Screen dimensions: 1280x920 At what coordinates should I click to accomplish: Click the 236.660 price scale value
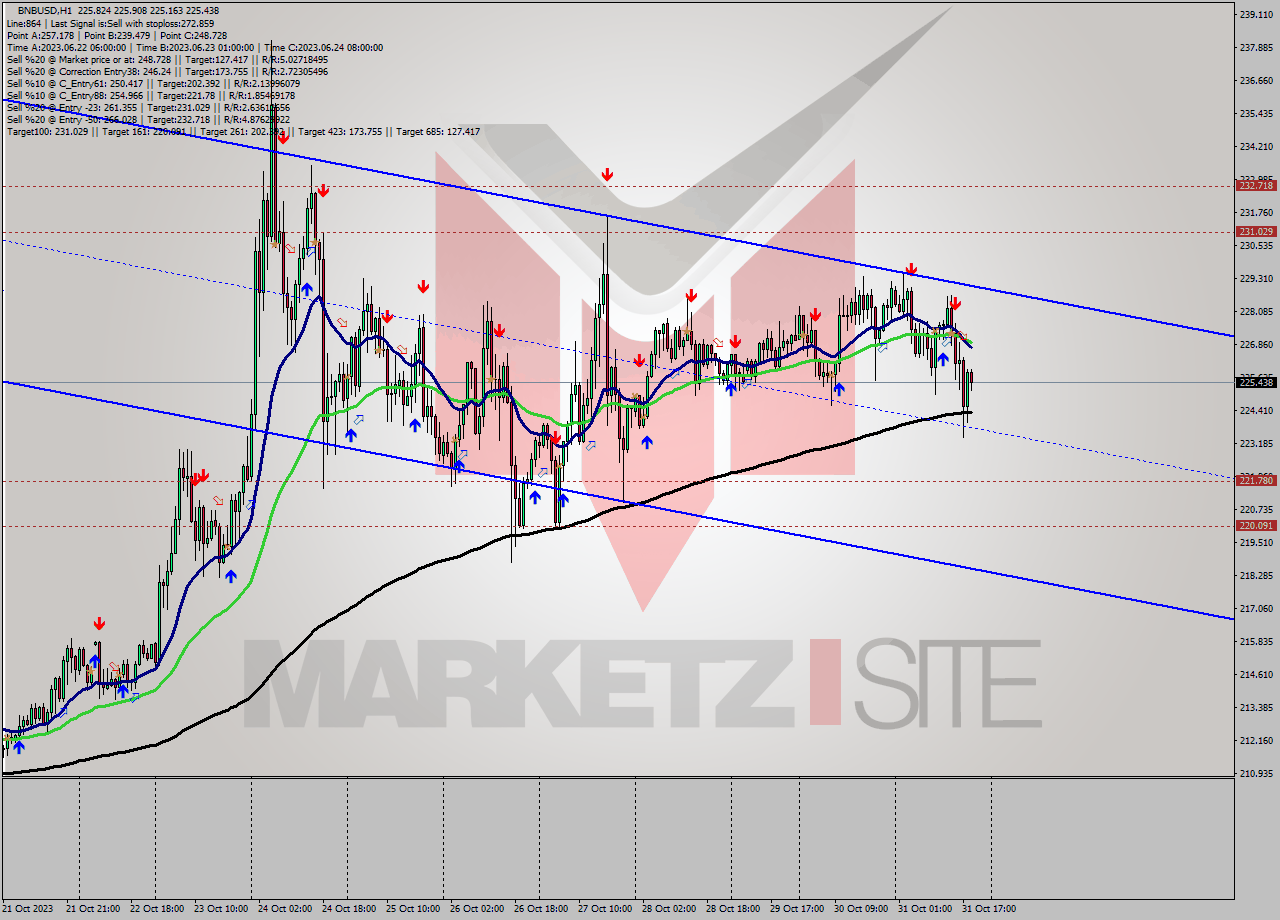tap(1256, 80)
